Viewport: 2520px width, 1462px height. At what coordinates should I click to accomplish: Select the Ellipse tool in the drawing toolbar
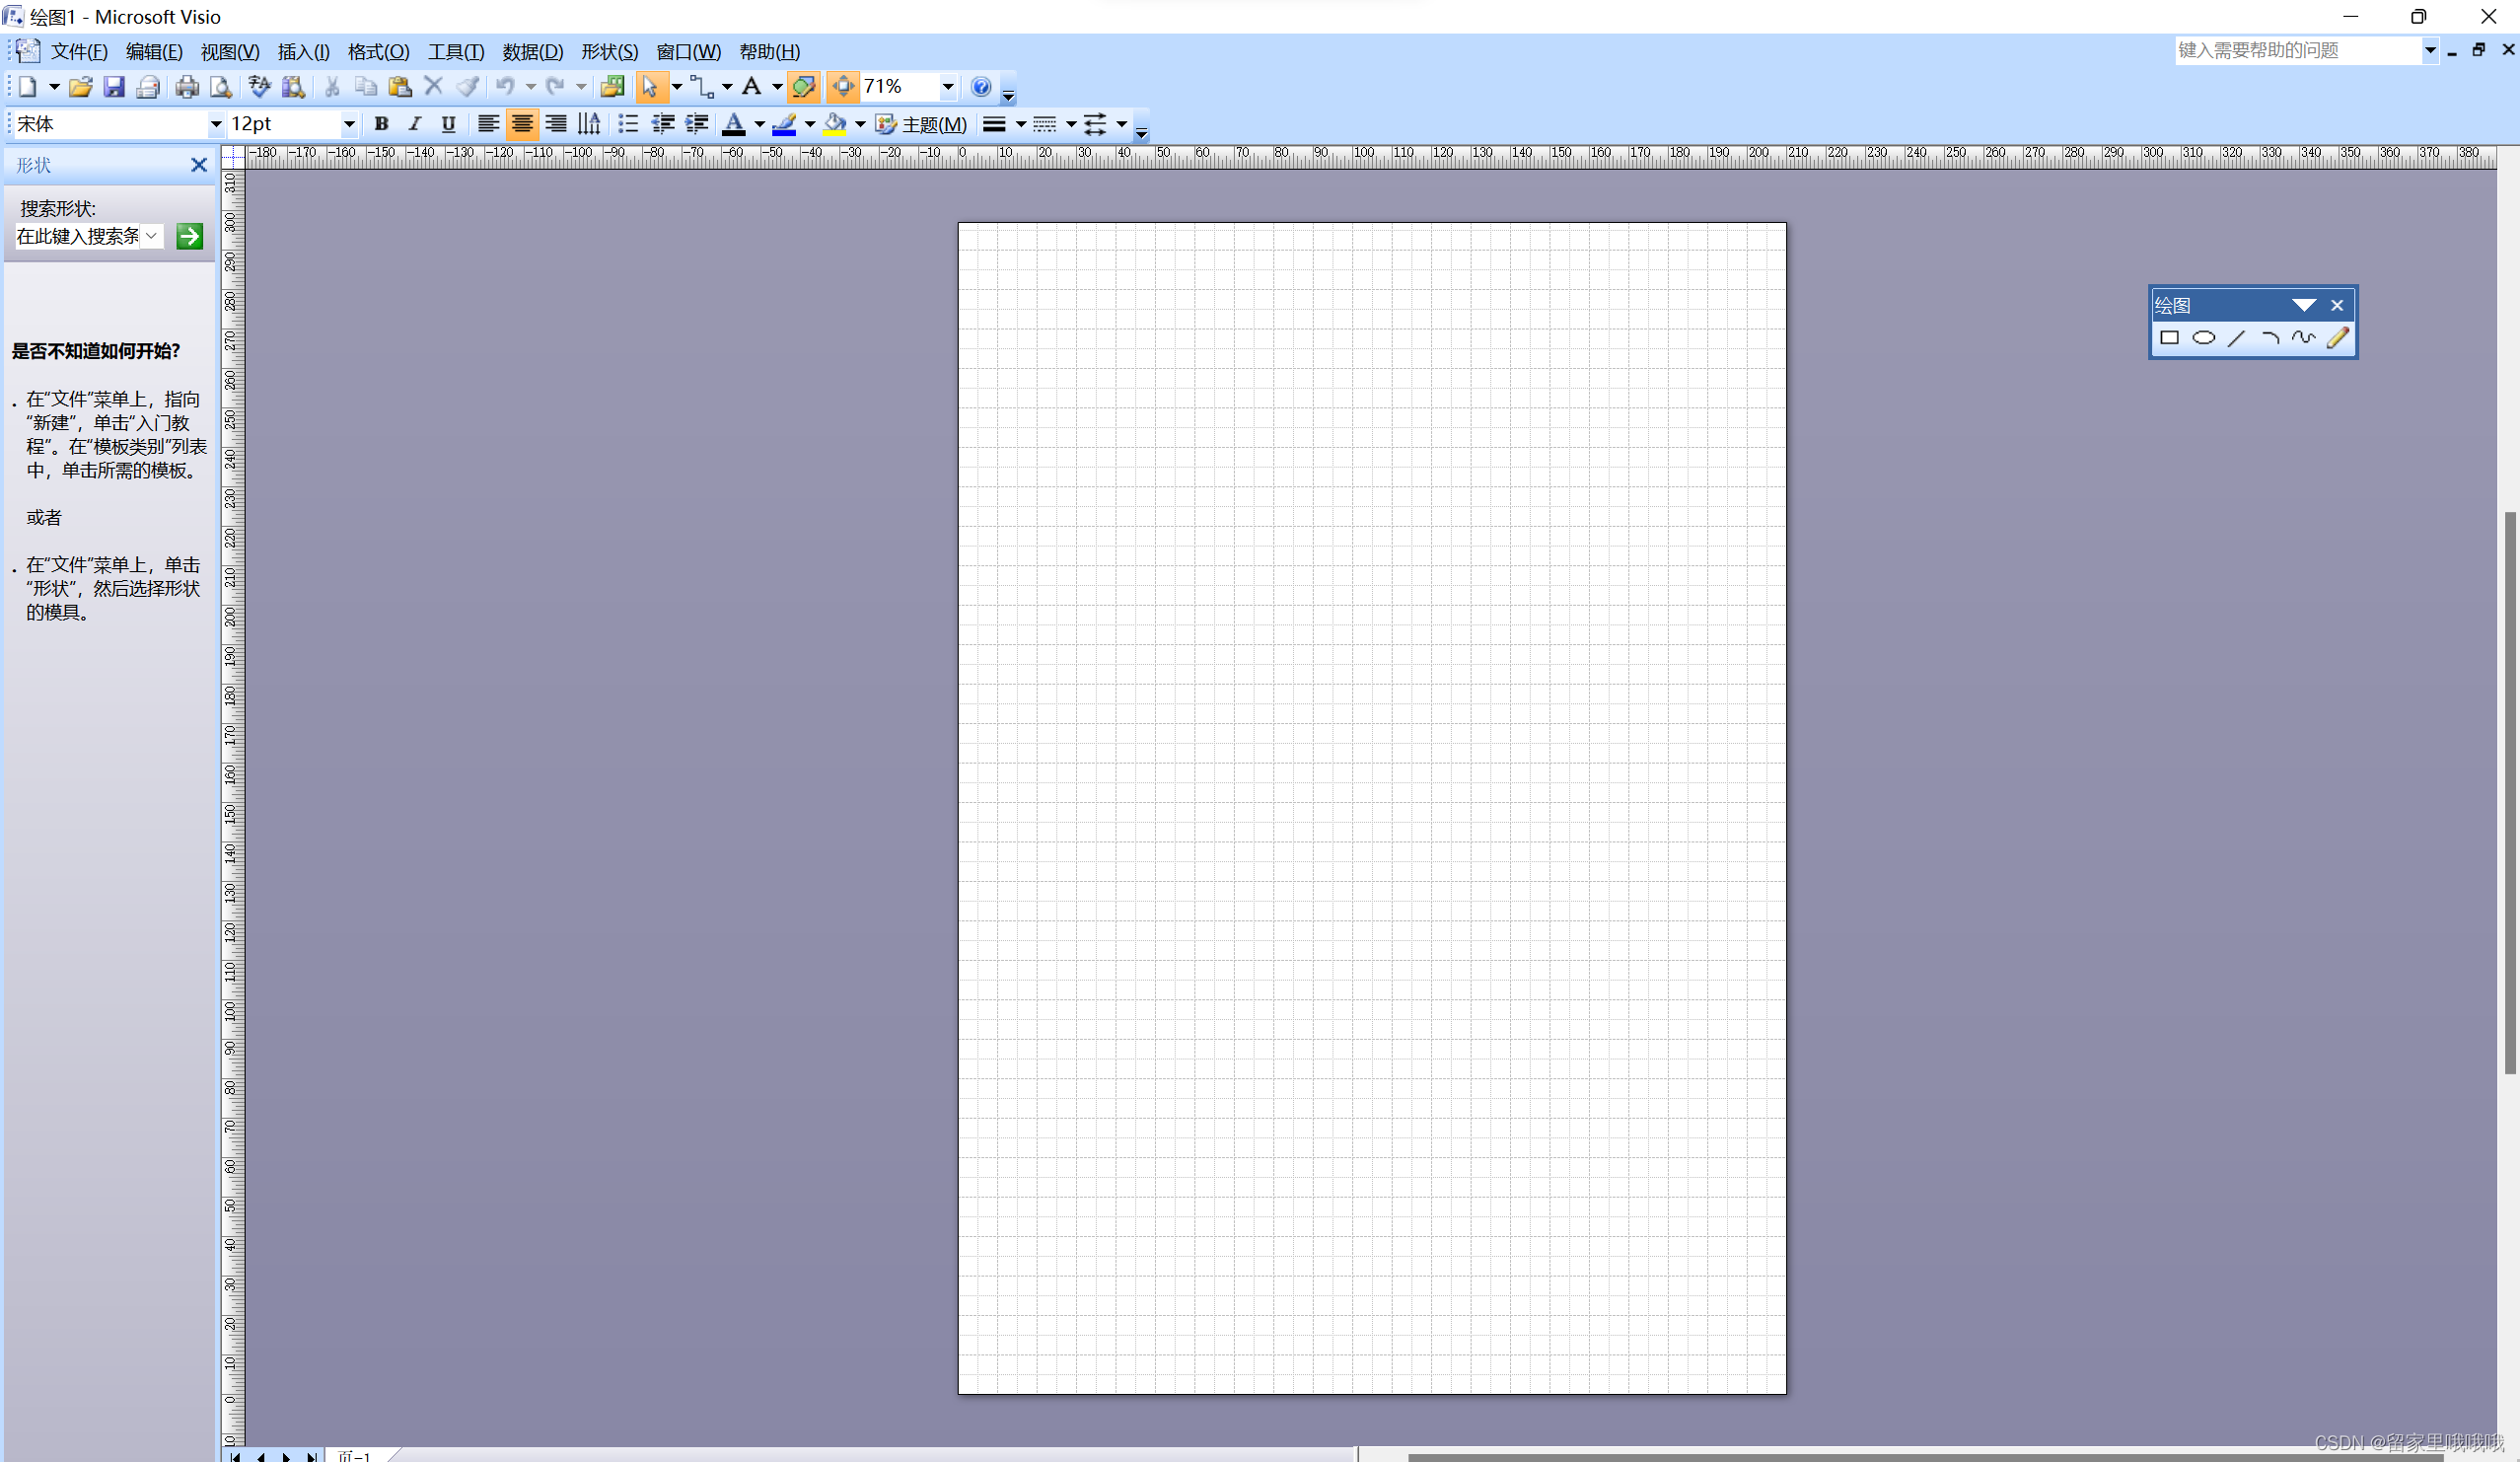tap(2203, 338)
